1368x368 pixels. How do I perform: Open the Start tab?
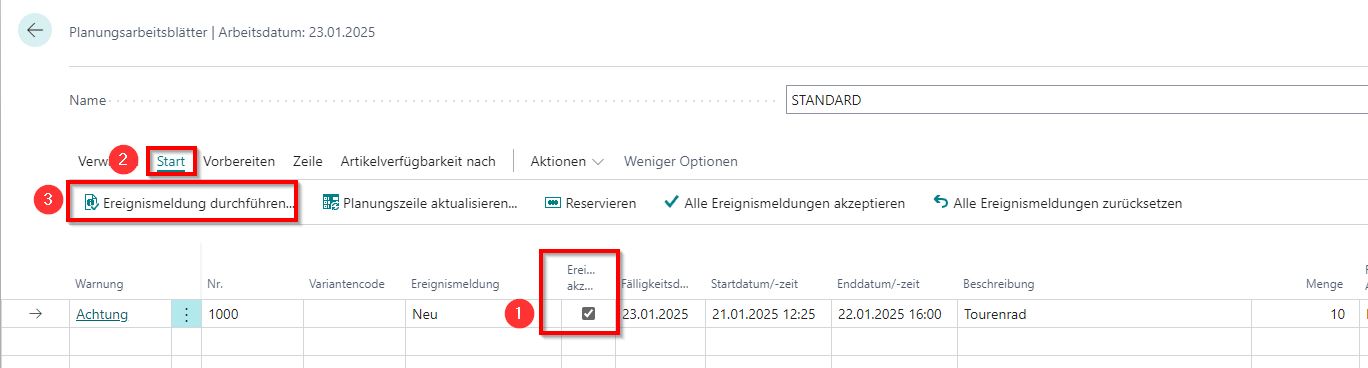click(171, 161)
